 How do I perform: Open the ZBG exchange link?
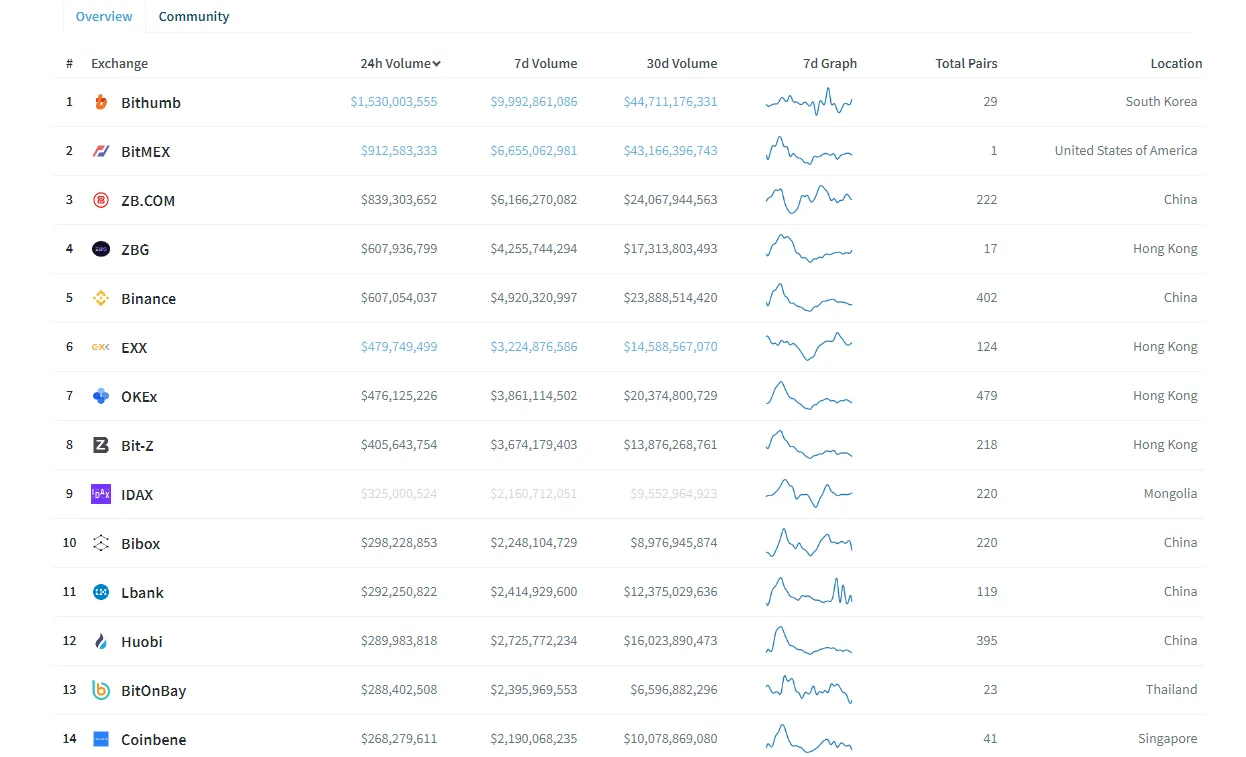coord(135,249)
